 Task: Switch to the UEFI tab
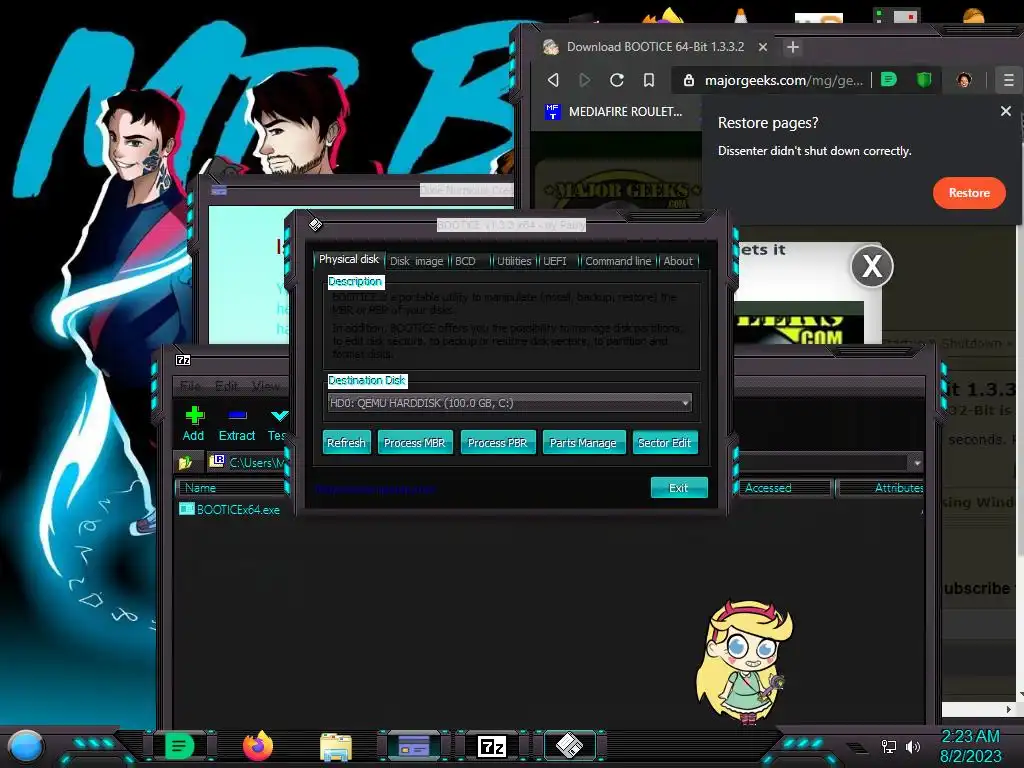click(x=555, y=261)
